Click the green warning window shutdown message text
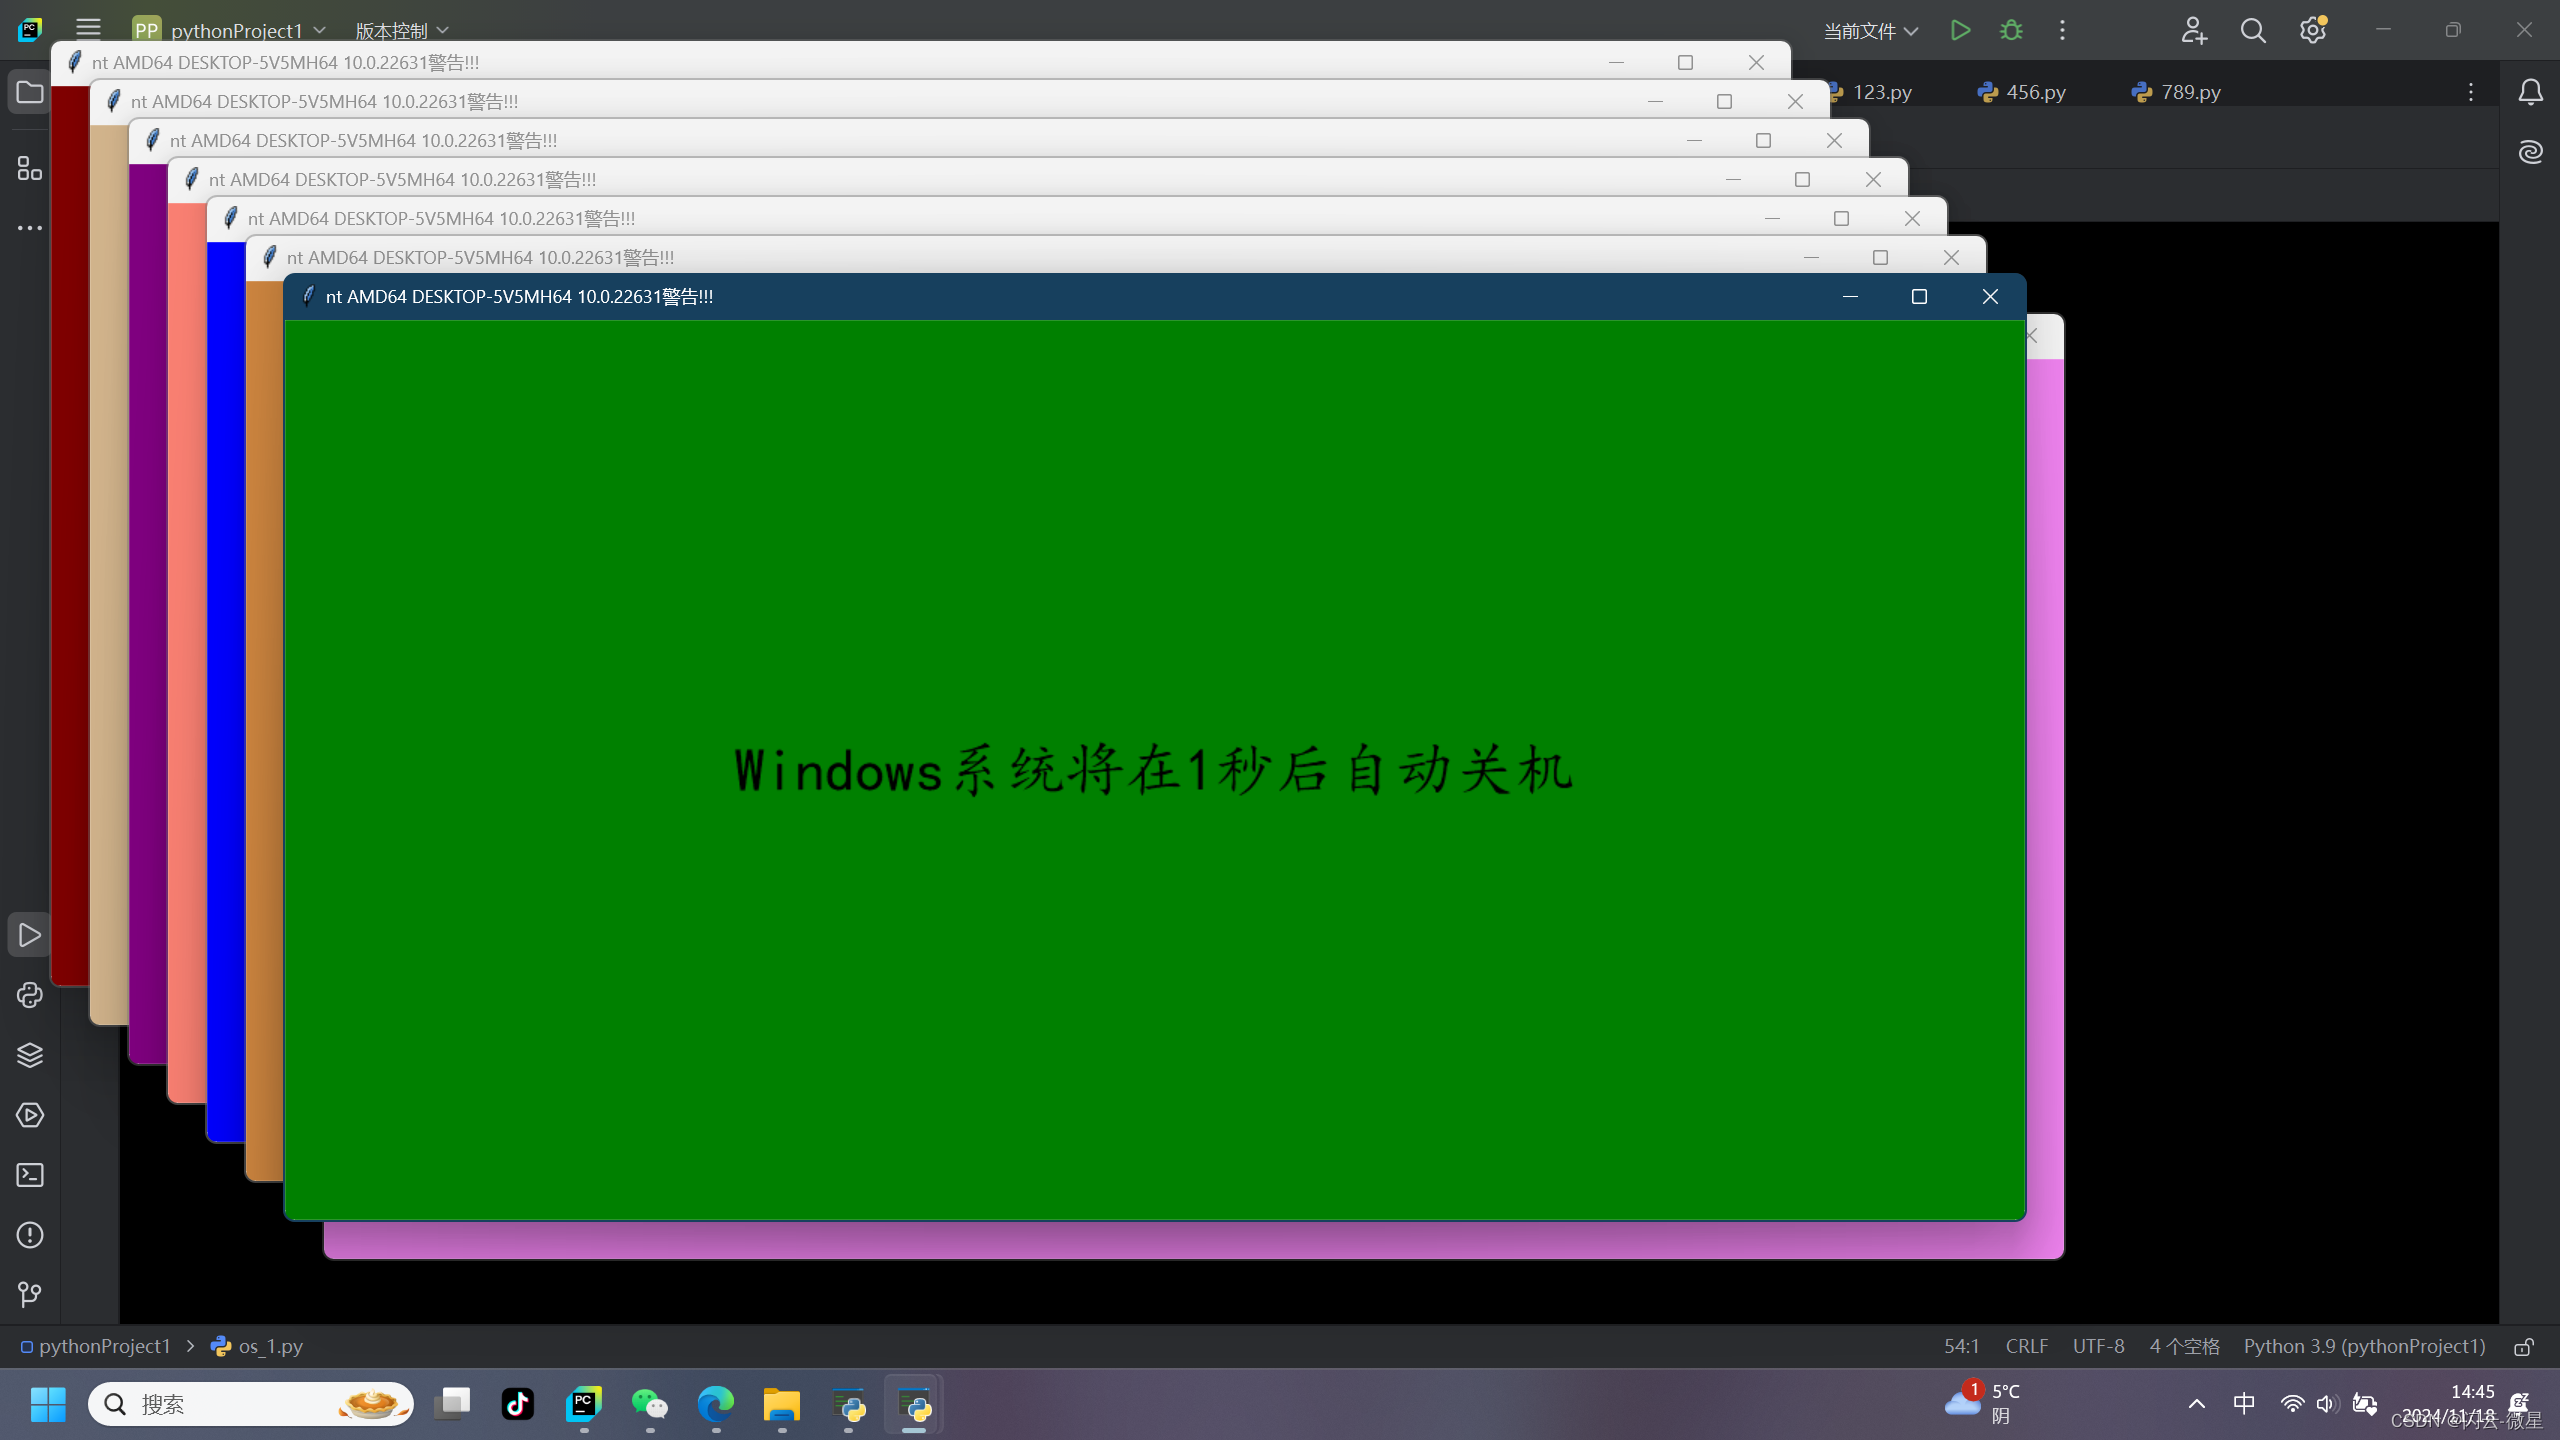The height and width of the screenshot is (1440, 2560). pos(1153,771)
